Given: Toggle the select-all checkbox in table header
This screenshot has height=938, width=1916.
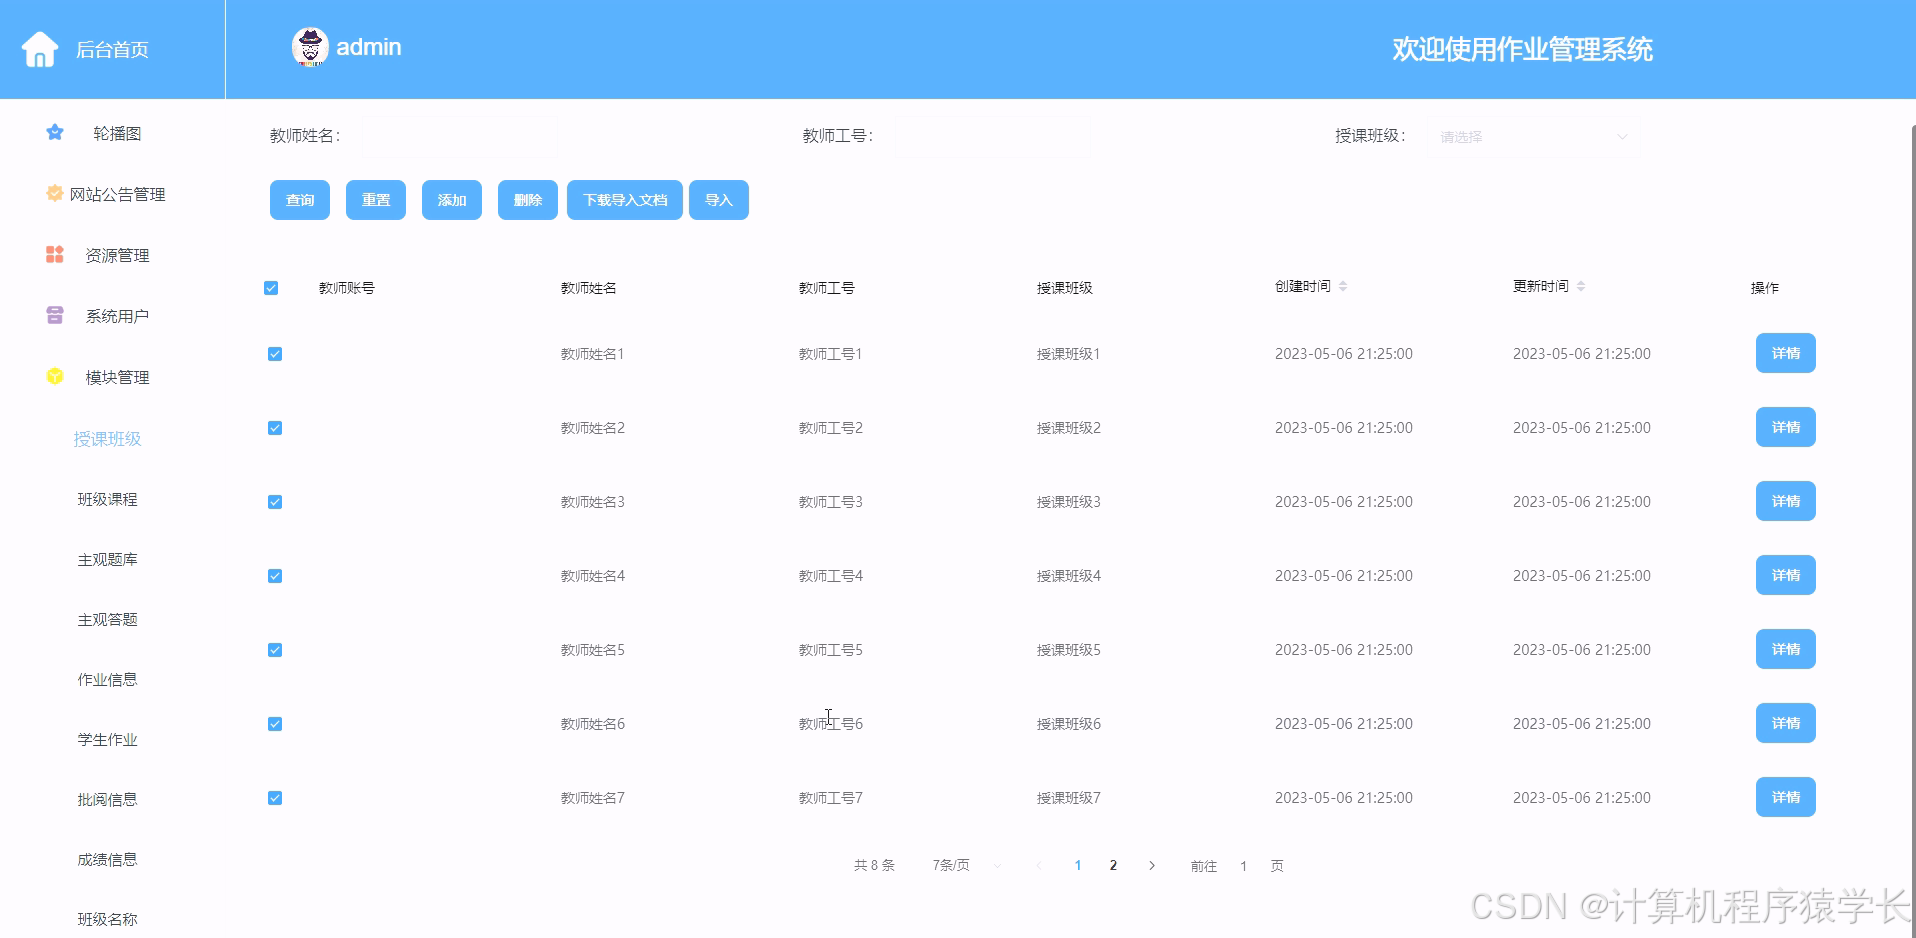Looking at the screenshot, I should tap(271, 288).
